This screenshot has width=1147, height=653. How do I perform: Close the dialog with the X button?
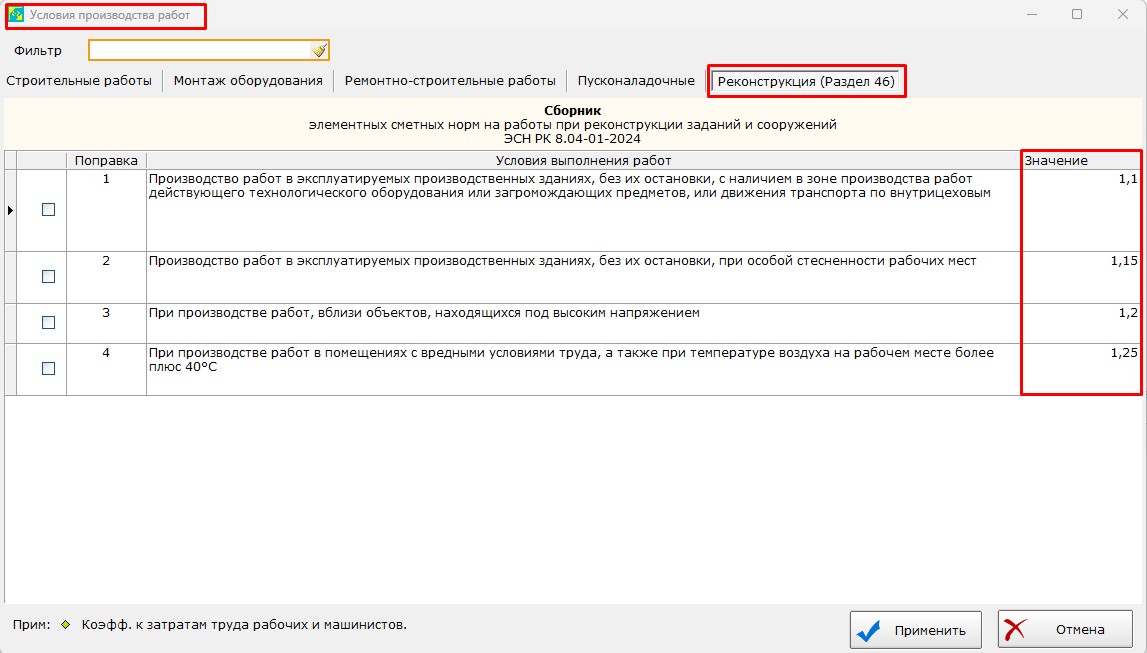(x=1123, y=15)
